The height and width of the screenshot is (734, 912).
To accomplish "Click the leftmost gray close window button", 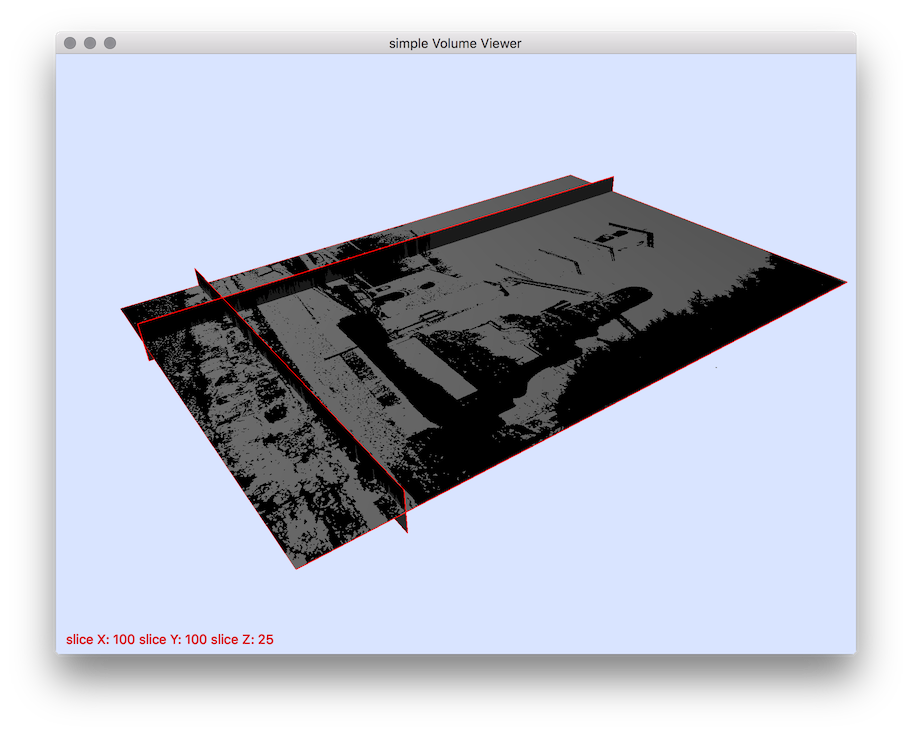I will [70, 43].
